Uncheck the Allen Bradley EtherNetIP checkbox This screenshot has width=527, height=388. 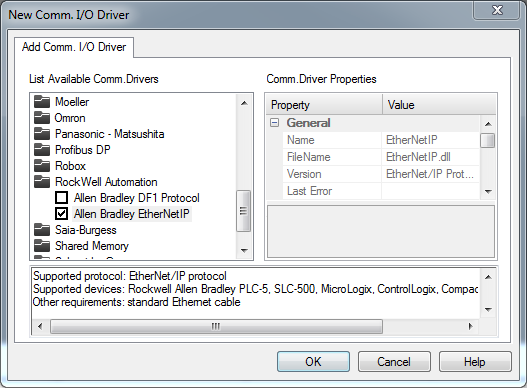coord(61,214)
